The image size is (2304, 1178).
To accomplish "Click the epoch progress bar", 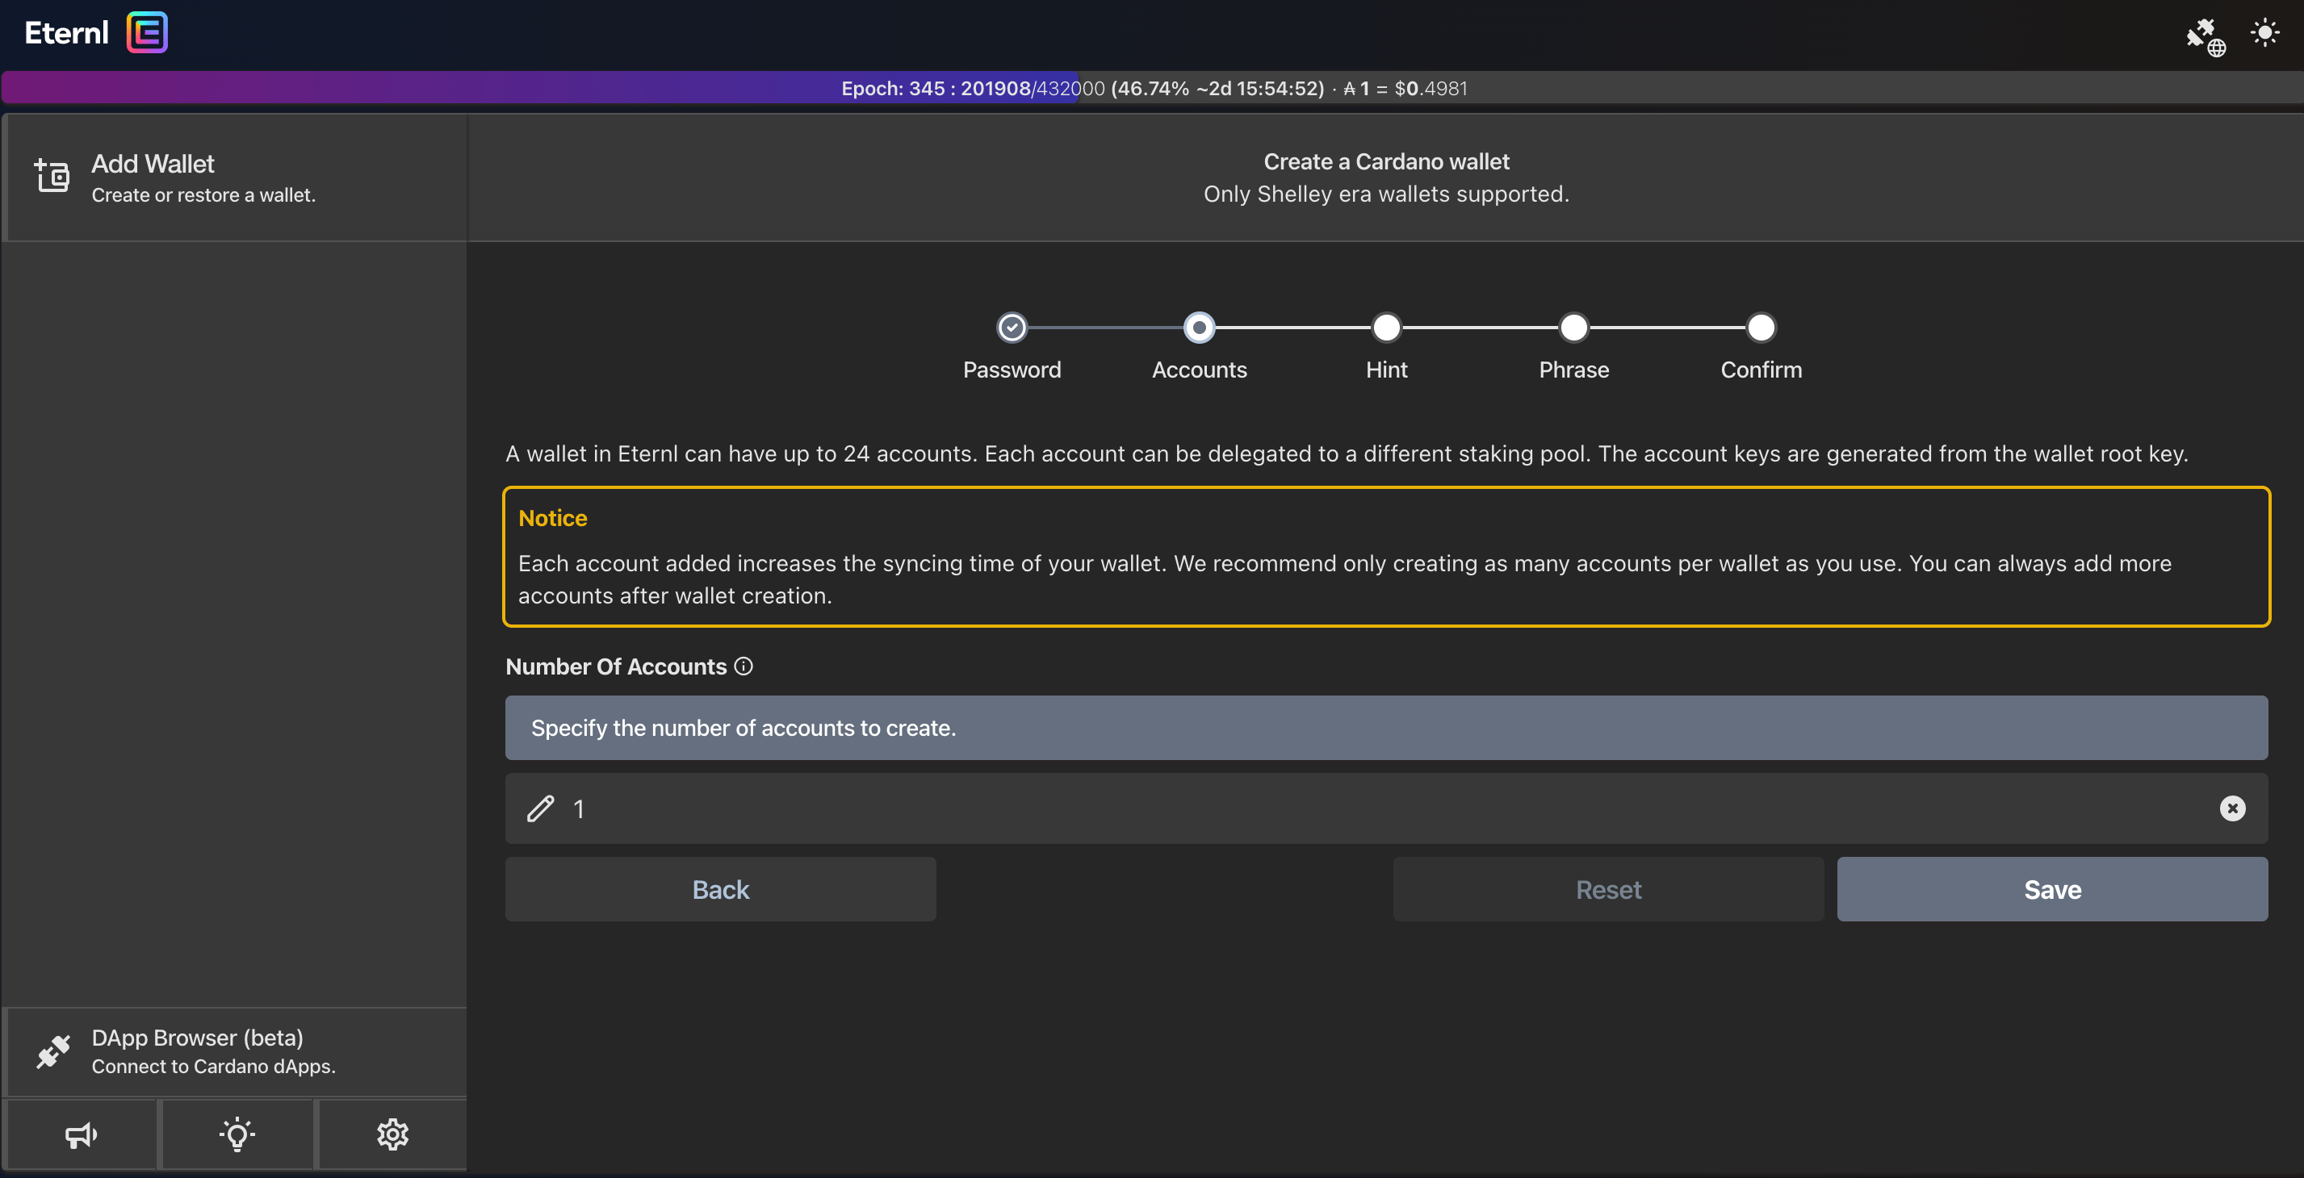I will (1152, 88).
